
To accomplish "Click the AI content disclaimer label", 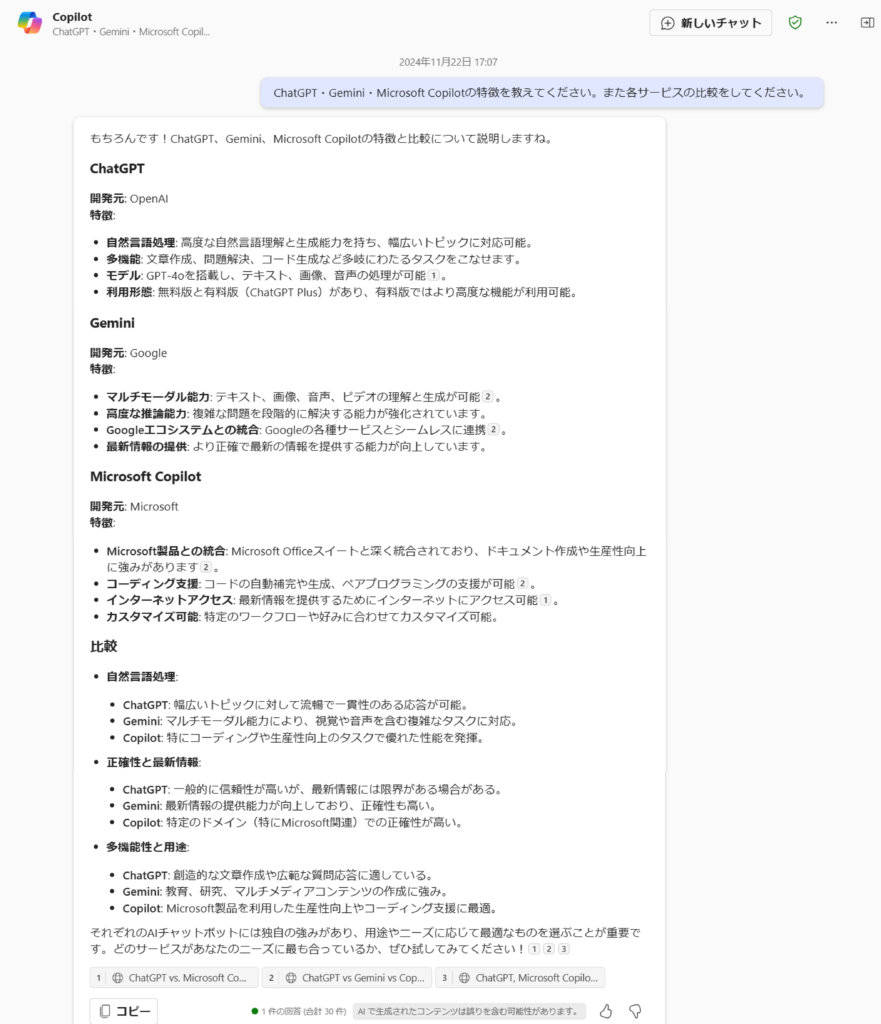I will click(x=469, y=1011).
